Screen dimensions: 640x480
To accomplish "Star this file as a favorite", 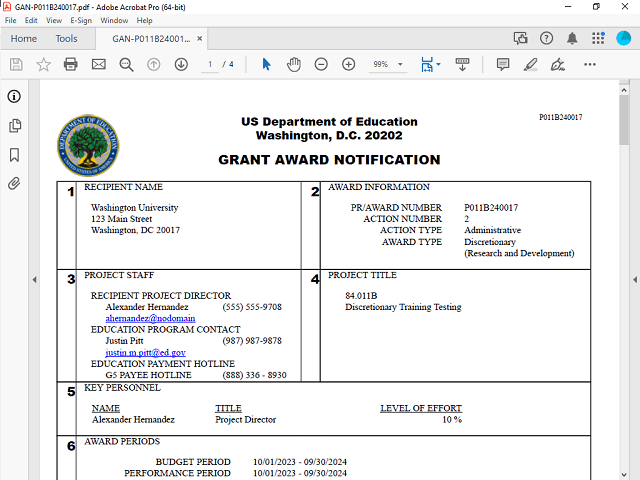I will 44,64.
